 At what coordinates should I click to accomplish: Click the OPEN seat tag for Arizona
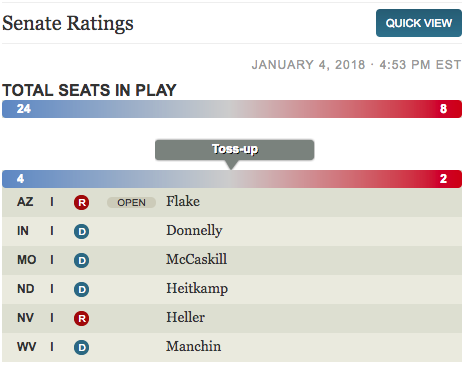(131, 202)
